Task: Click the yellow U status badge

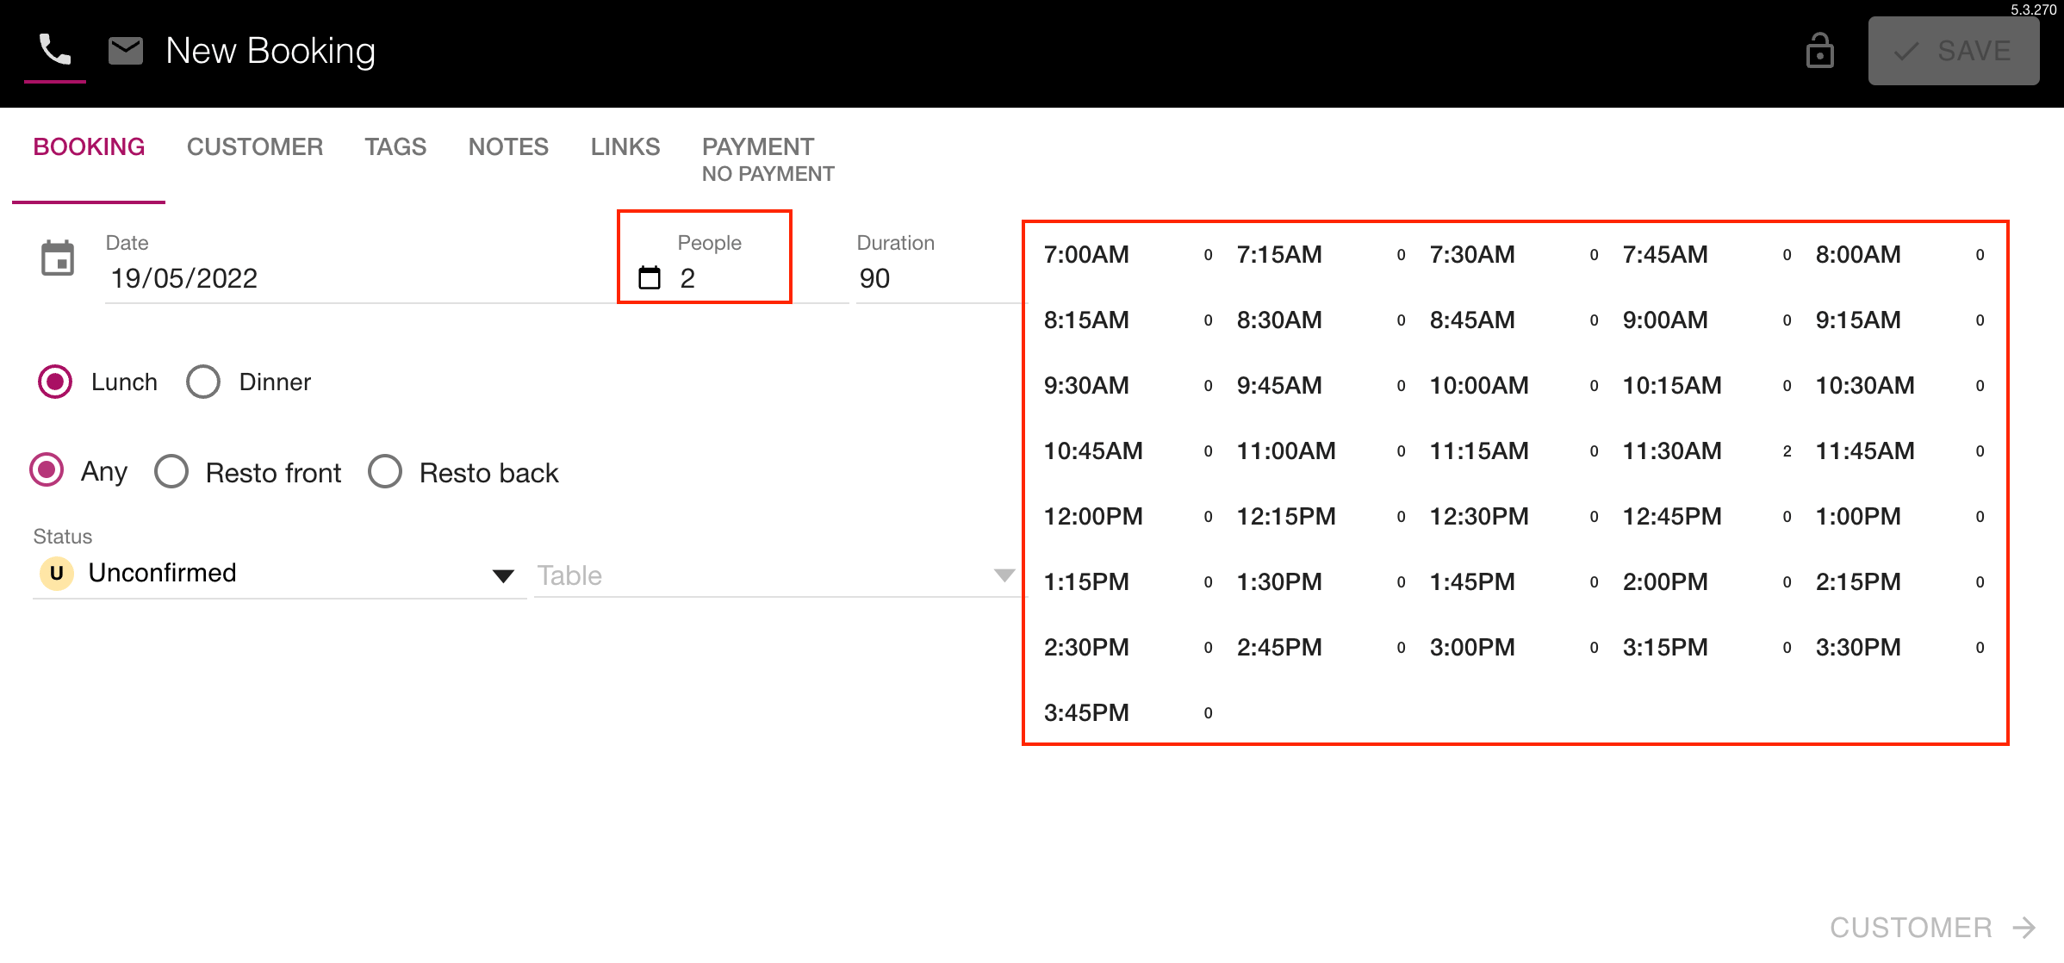Action: point(56,573)
